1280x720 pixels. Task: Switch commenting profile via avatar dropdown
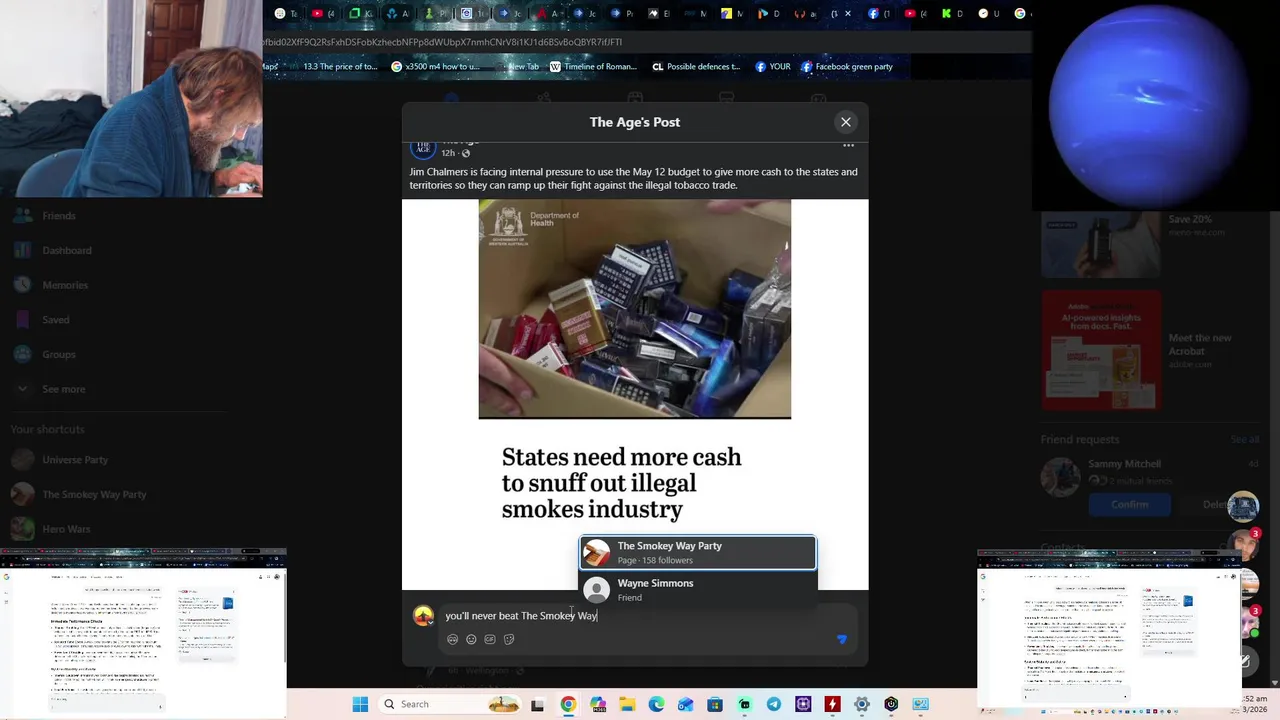pyautogui.click(x=423, y=616)
